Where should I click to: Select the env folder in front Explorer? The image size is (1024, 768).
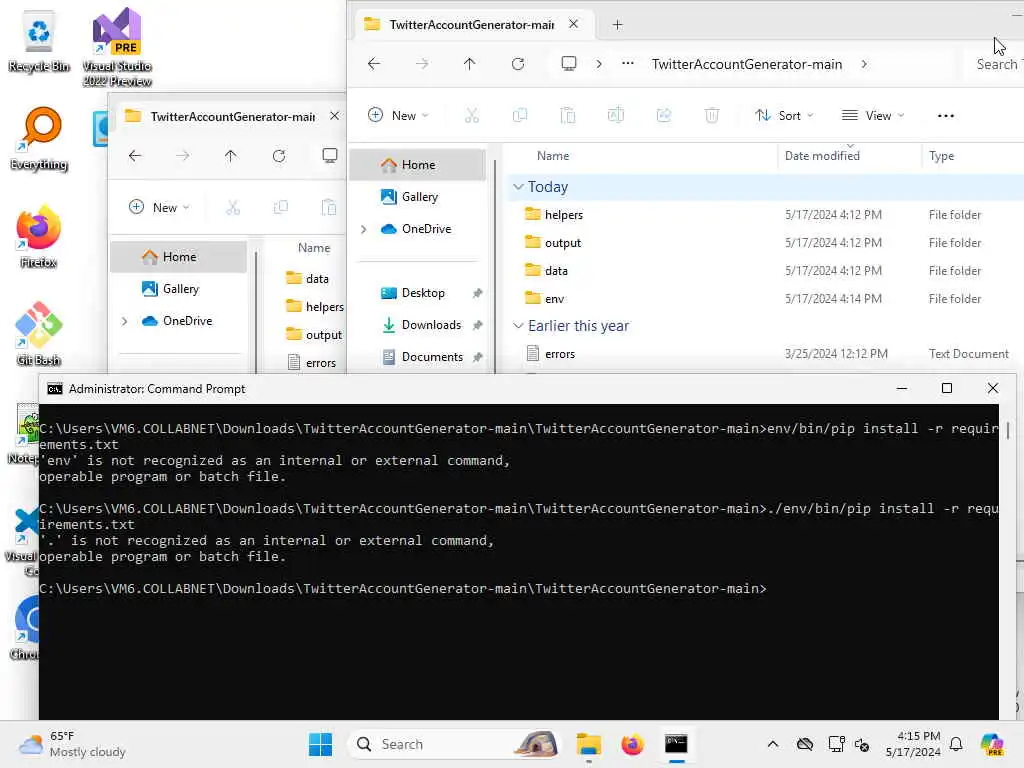pyautogui.click(x=554, y=299)
